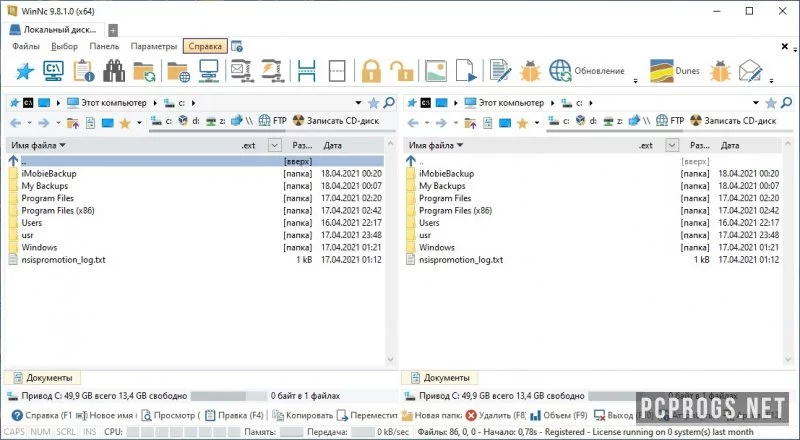Click the orange bug icon after Dunes
The height and width of the screenshot is (440, 800).
click(x=720, y=71)
